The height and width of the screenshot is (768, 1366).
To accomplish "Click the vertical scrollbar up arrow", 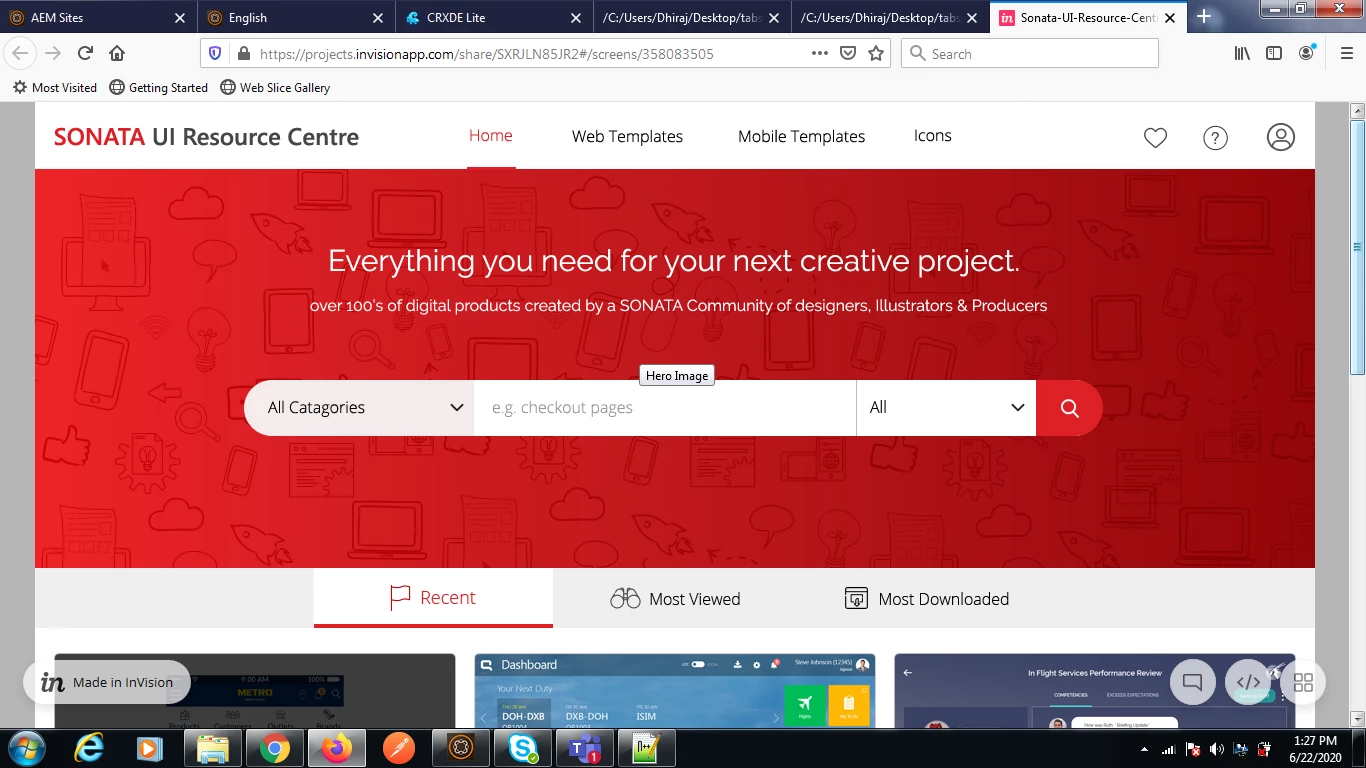I will [x=1357, y=110].
